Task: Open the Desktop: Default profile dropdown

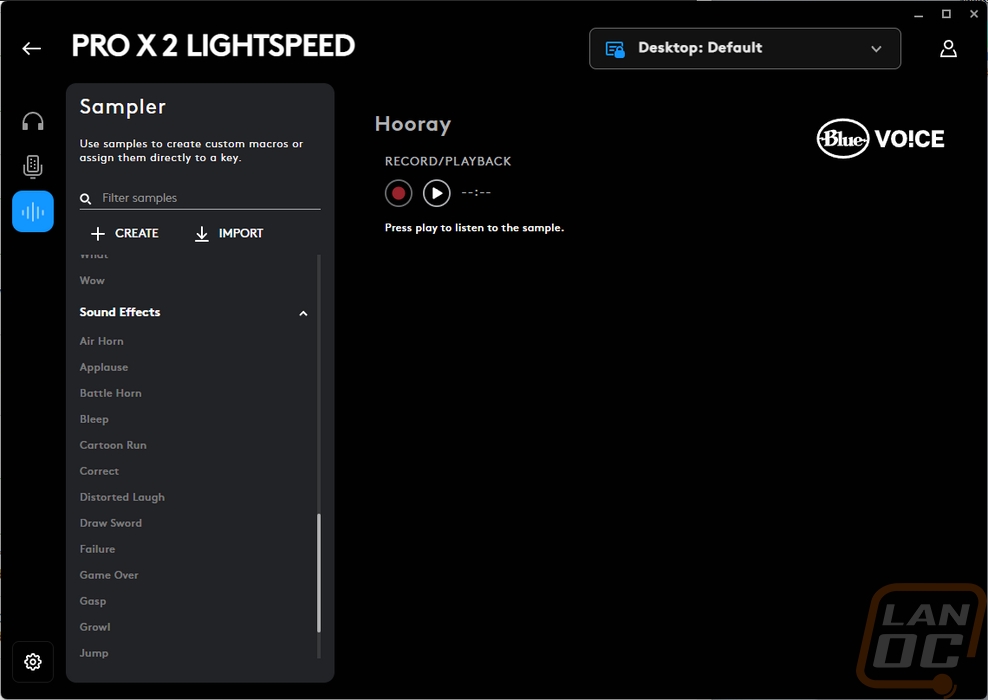Action: tap(745, 49)
